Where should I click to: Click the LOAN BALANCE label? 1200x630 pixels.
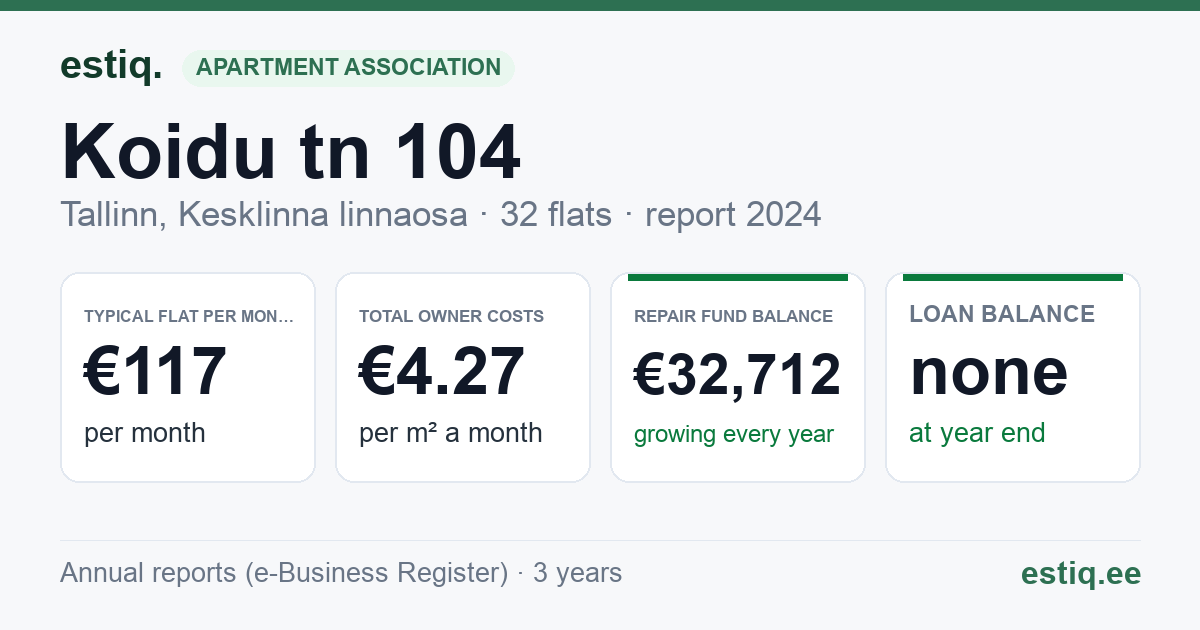(1002, 314)
